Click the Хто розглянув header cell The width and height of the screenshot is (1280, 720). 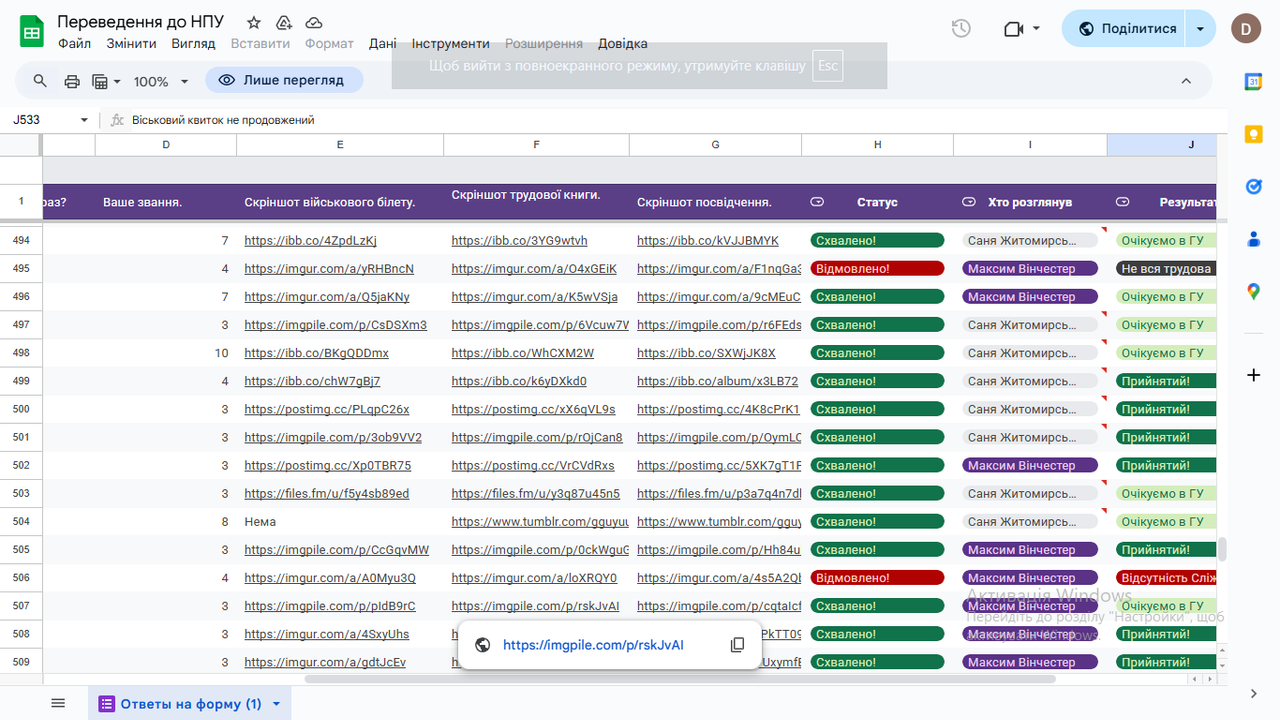click(1030, 202)
